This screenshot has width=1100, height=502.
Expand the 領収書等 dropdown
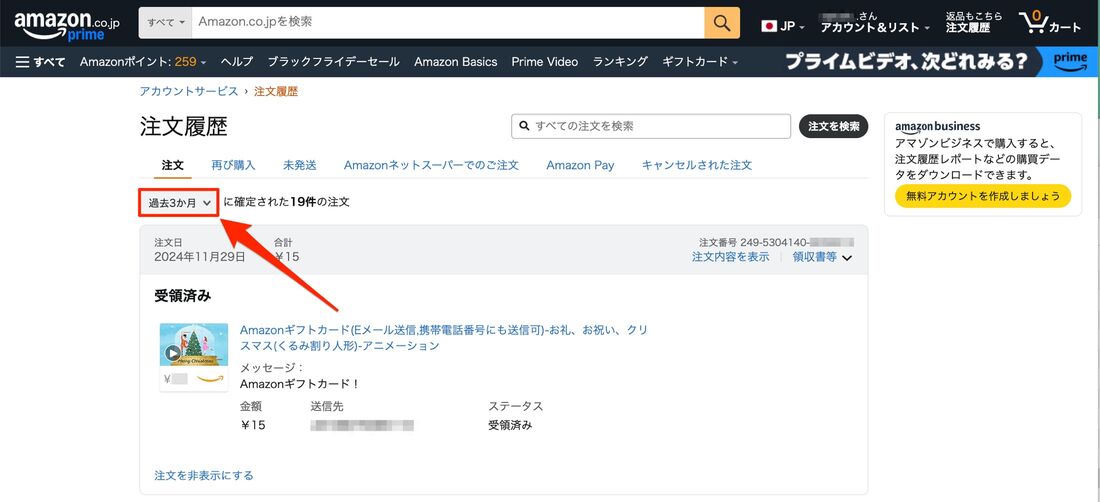pos(822,257)
